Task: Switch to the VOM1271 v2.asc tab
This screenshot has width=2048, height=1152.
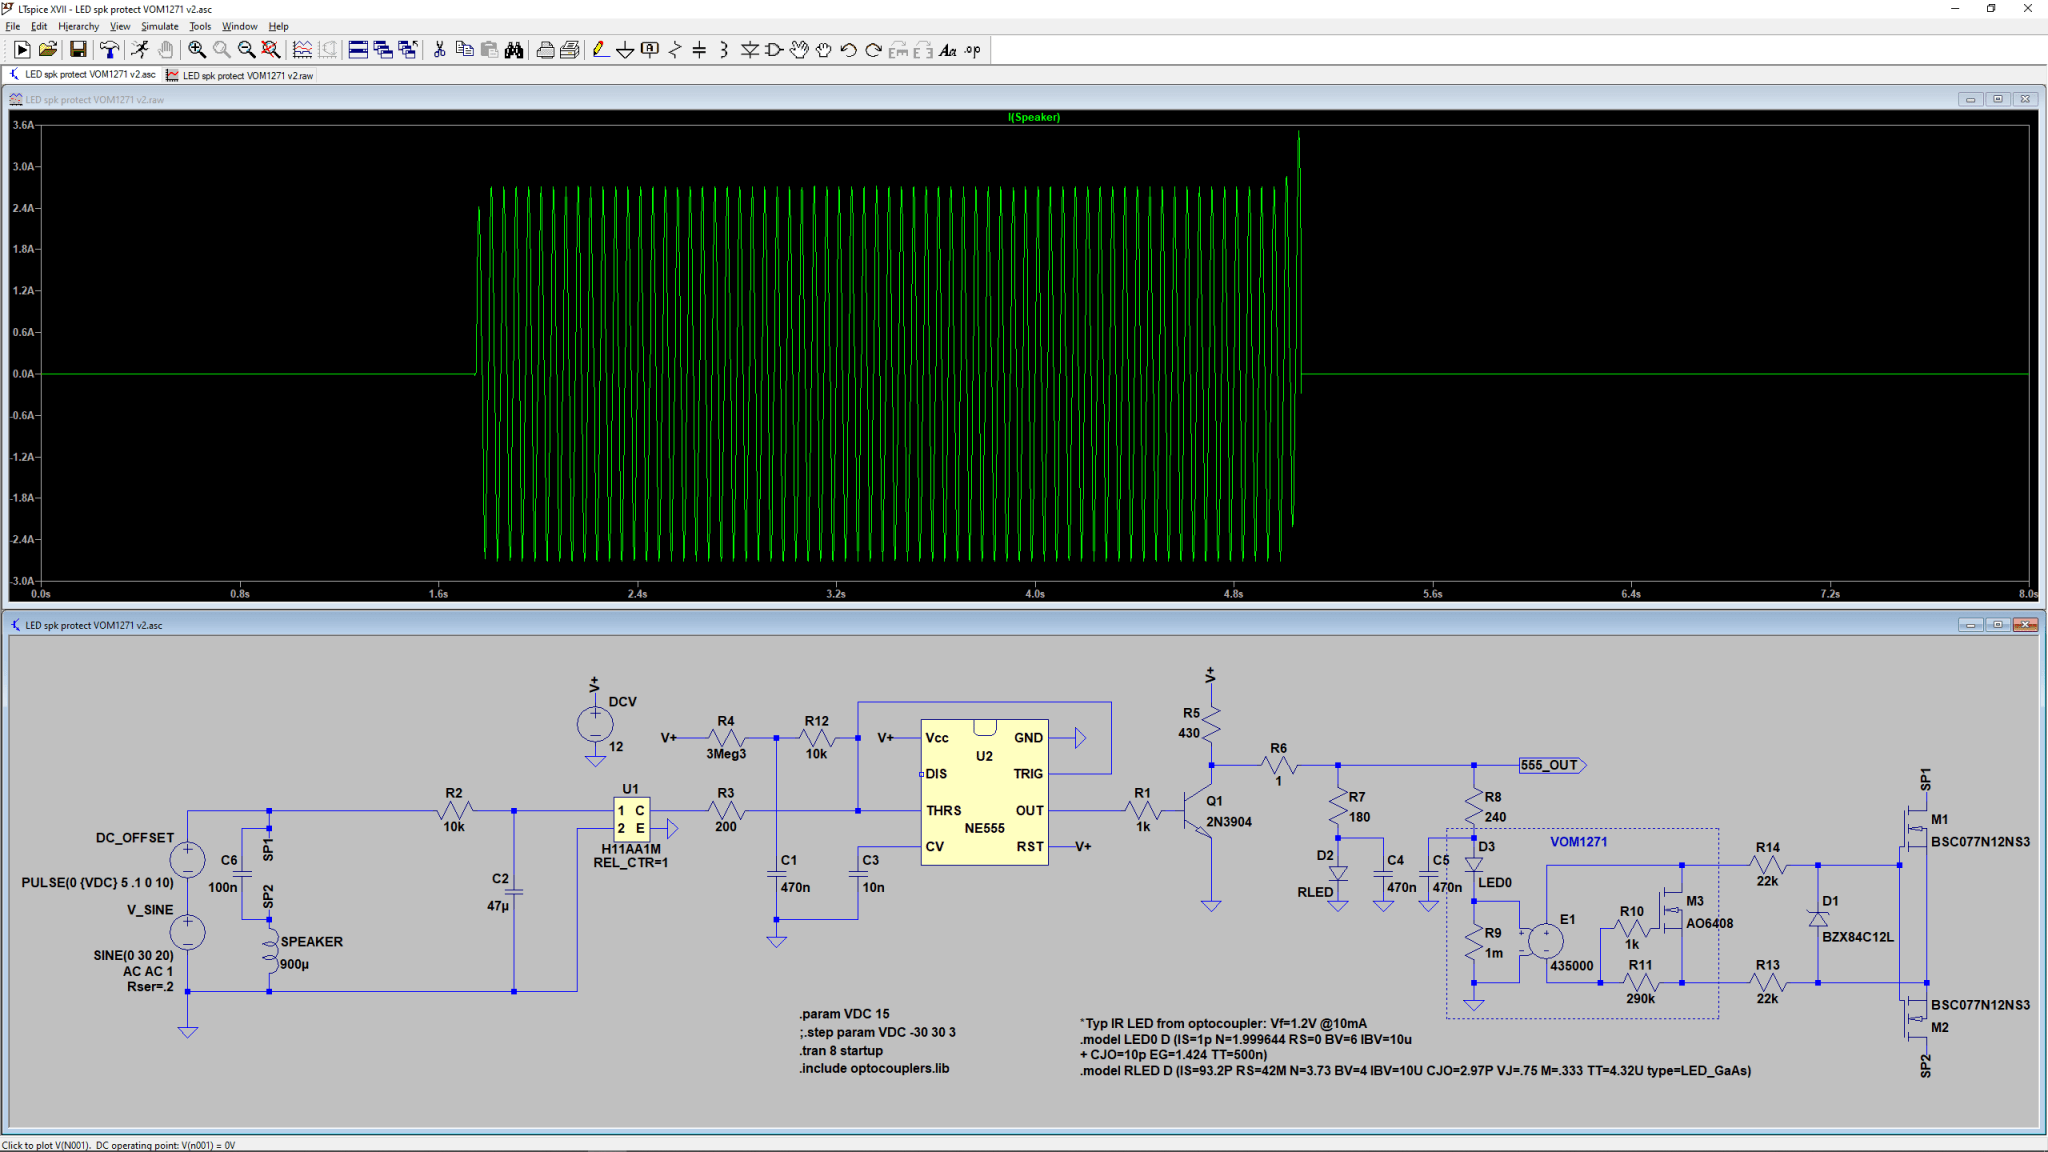Action: (82, 75)
